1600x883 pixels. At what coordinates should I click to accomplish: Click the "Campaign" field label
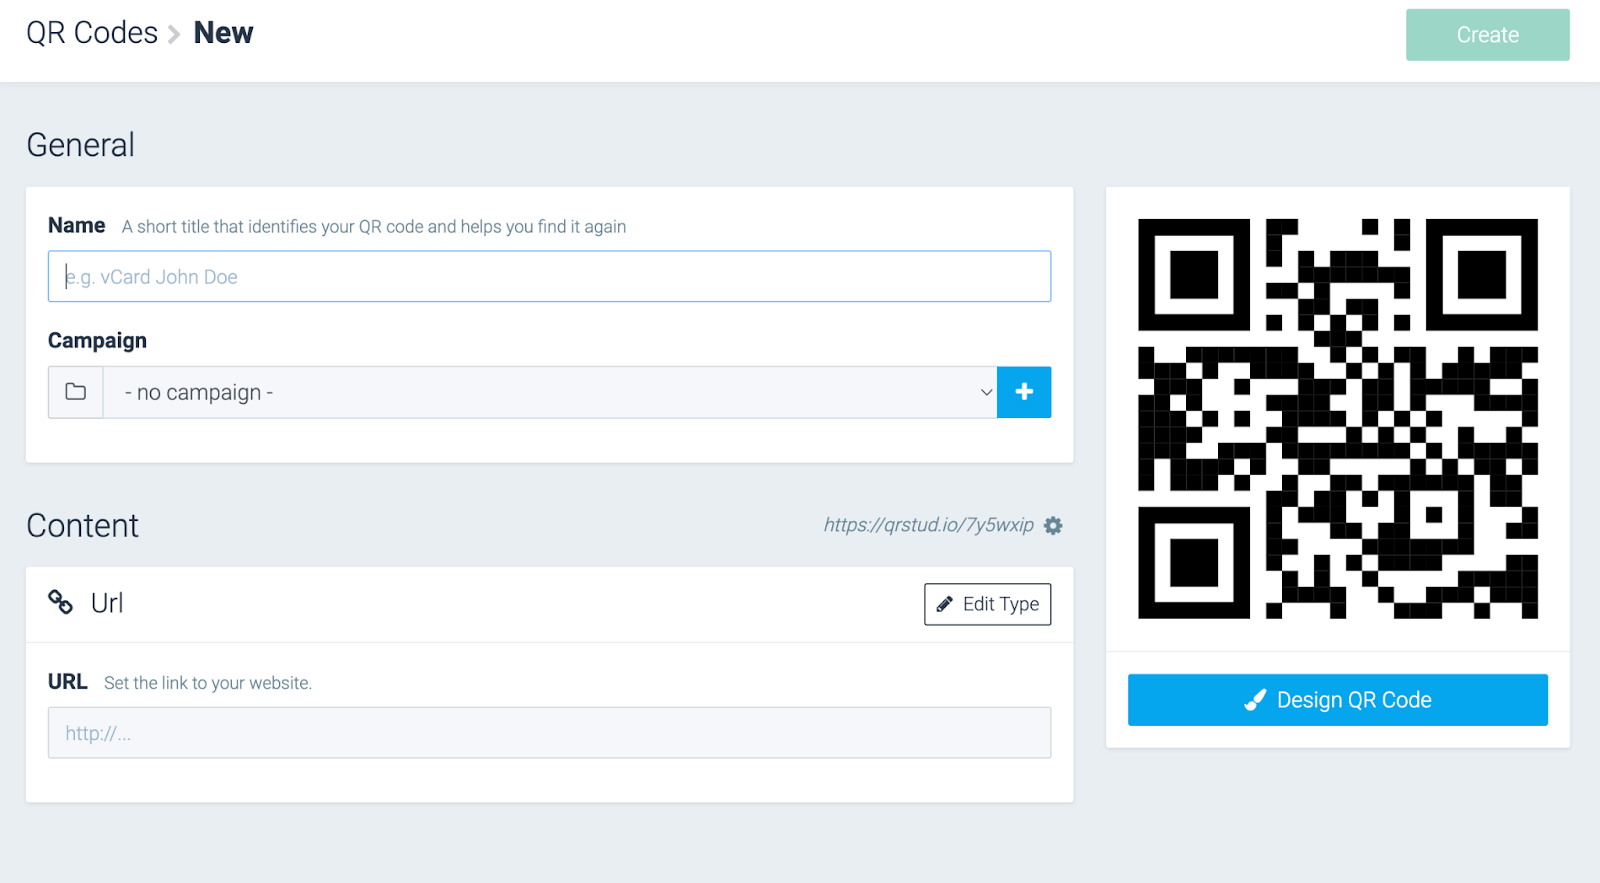pos(97,341)
